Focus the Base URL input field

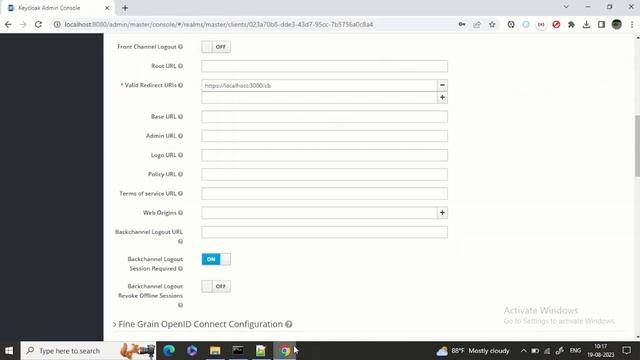tap(324, 117)
